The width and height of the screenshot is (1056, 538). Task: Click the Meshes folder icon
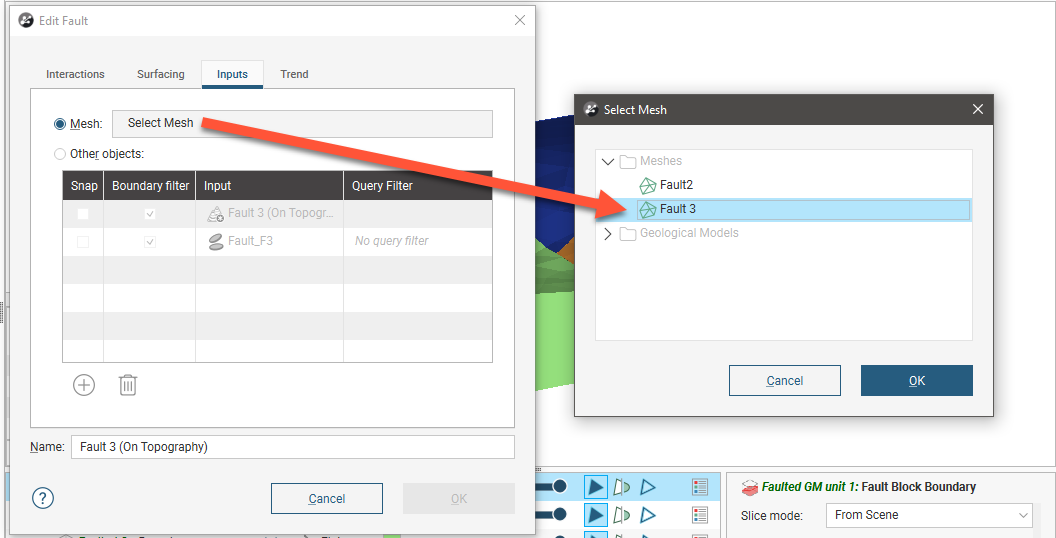[628, 162]
